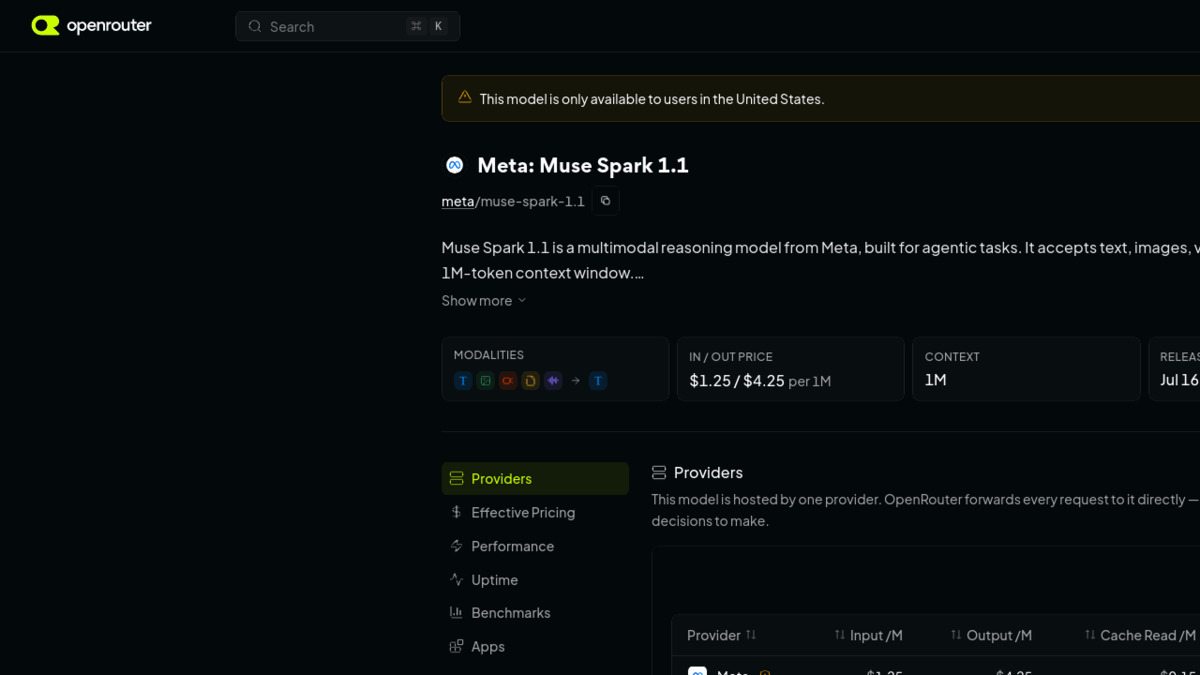Click the text input modality icon

(462, 381)
